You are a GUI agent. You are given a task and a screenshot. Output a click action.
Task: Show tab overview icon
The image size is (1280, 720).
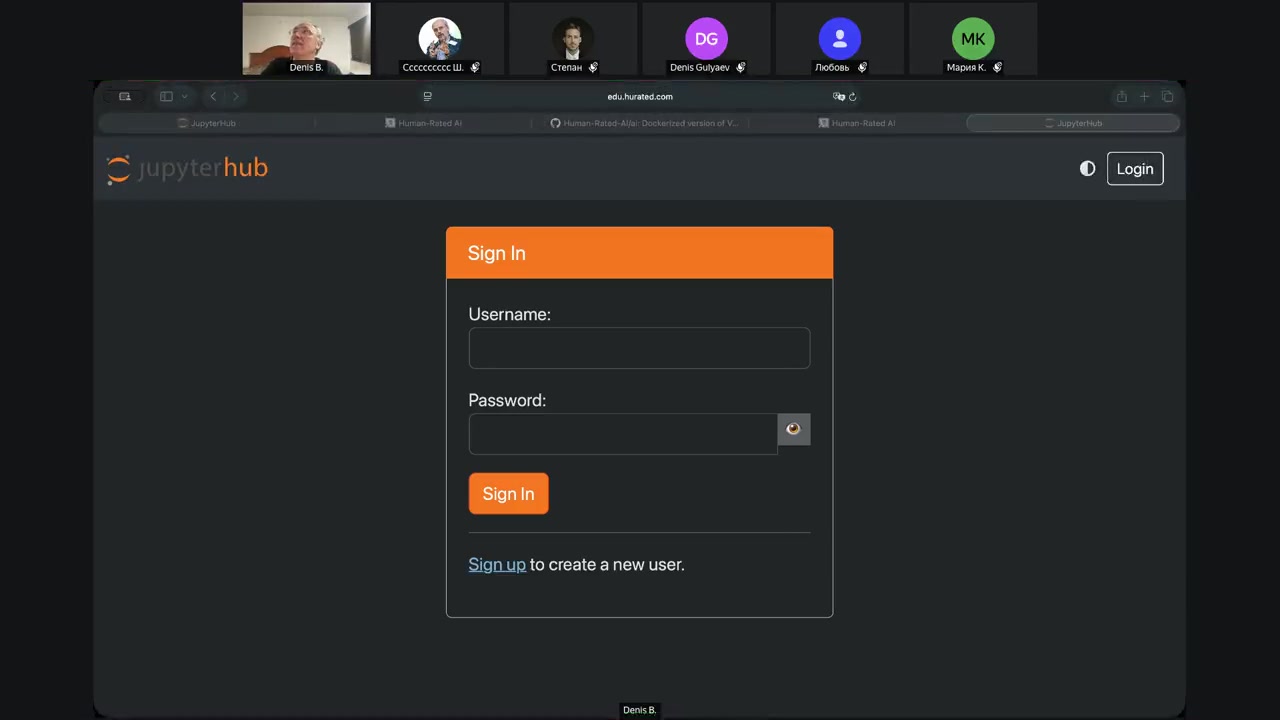(1167, 97)
